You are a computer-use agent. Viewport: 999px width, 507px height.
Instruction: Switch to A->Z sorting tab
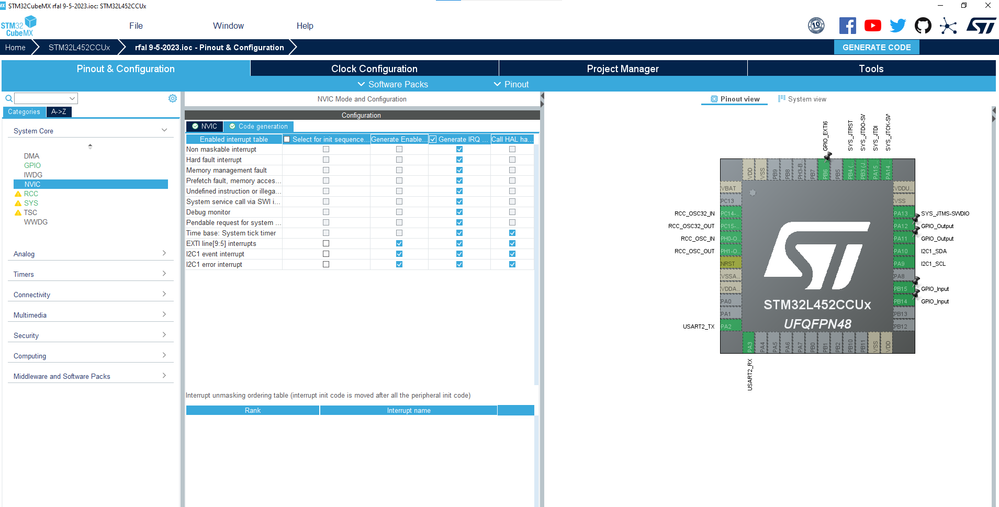click(59, 111)
